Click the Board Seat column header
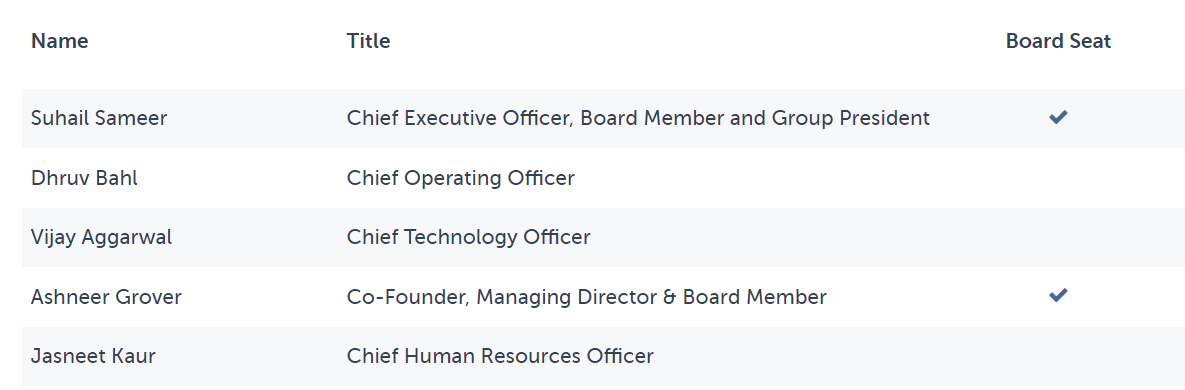Screen dimensions: 1185x390 [x=1058, y=41]
